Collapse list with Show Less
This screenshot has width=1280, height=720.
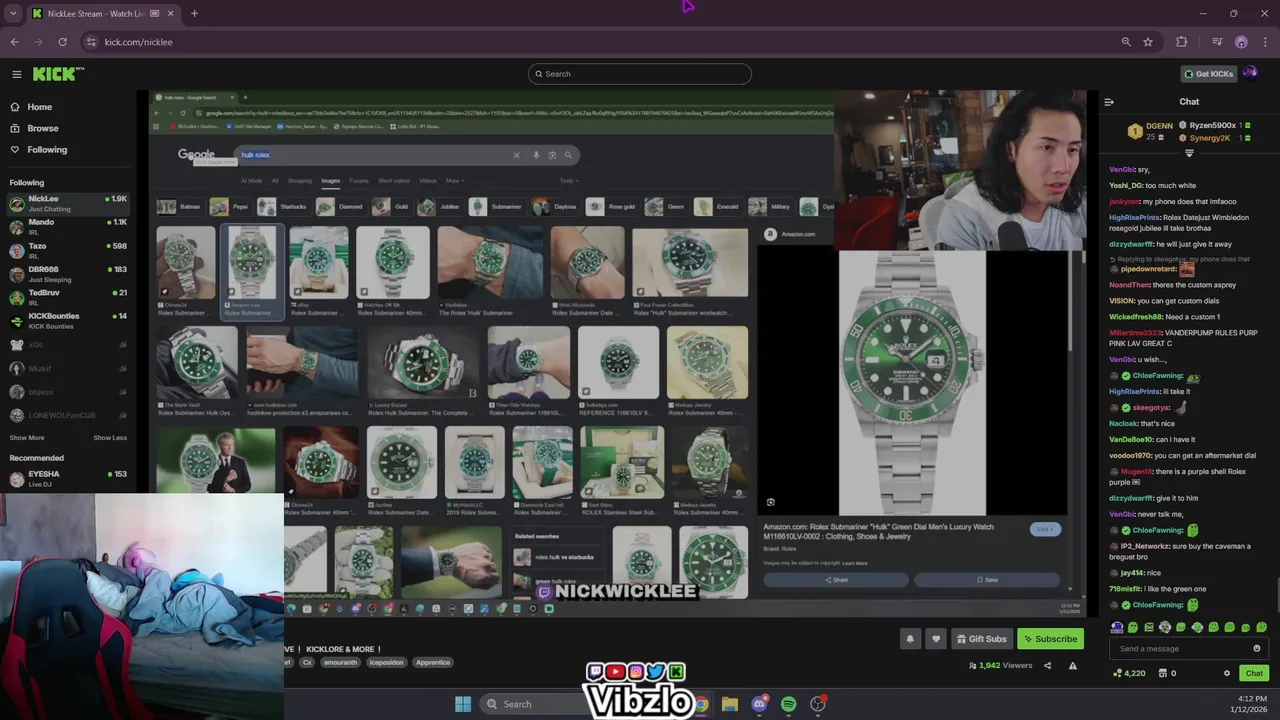[x=110, y=438]
